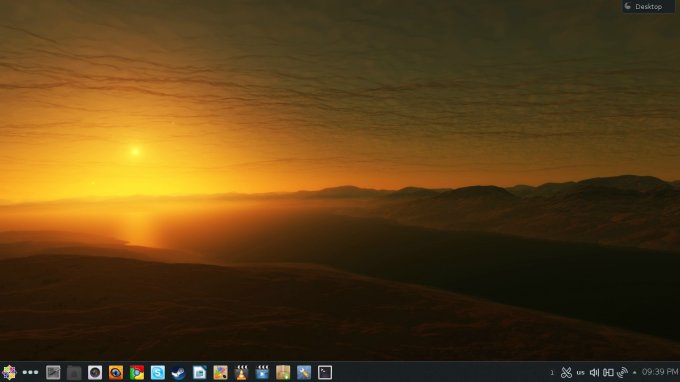Image resolution: width=680 pixels, height=382 pixels.
Task: Open Skype from the taskbar
Action: 158,372
